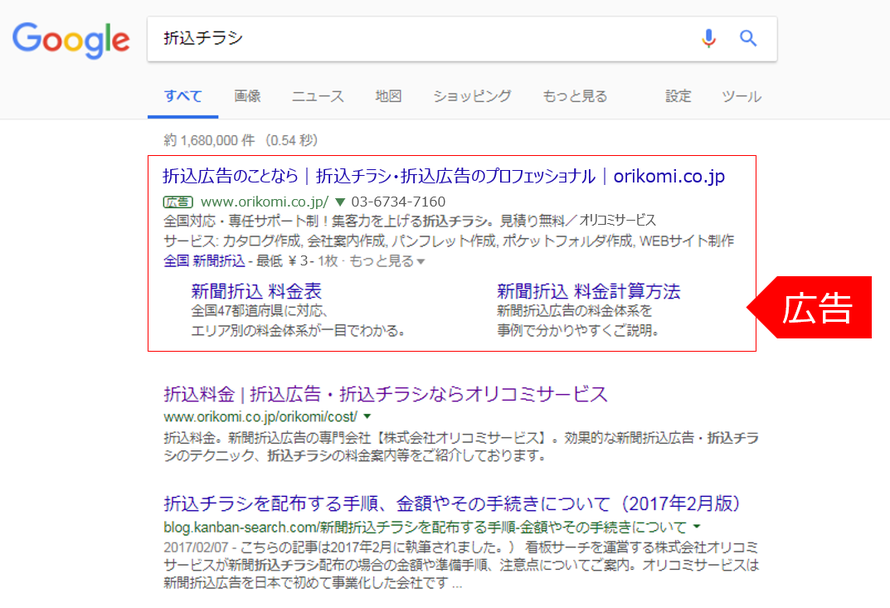Click the snippet starting 2017/02/07
The height and width of the screenshot is (608, 890).
[461, 565]
